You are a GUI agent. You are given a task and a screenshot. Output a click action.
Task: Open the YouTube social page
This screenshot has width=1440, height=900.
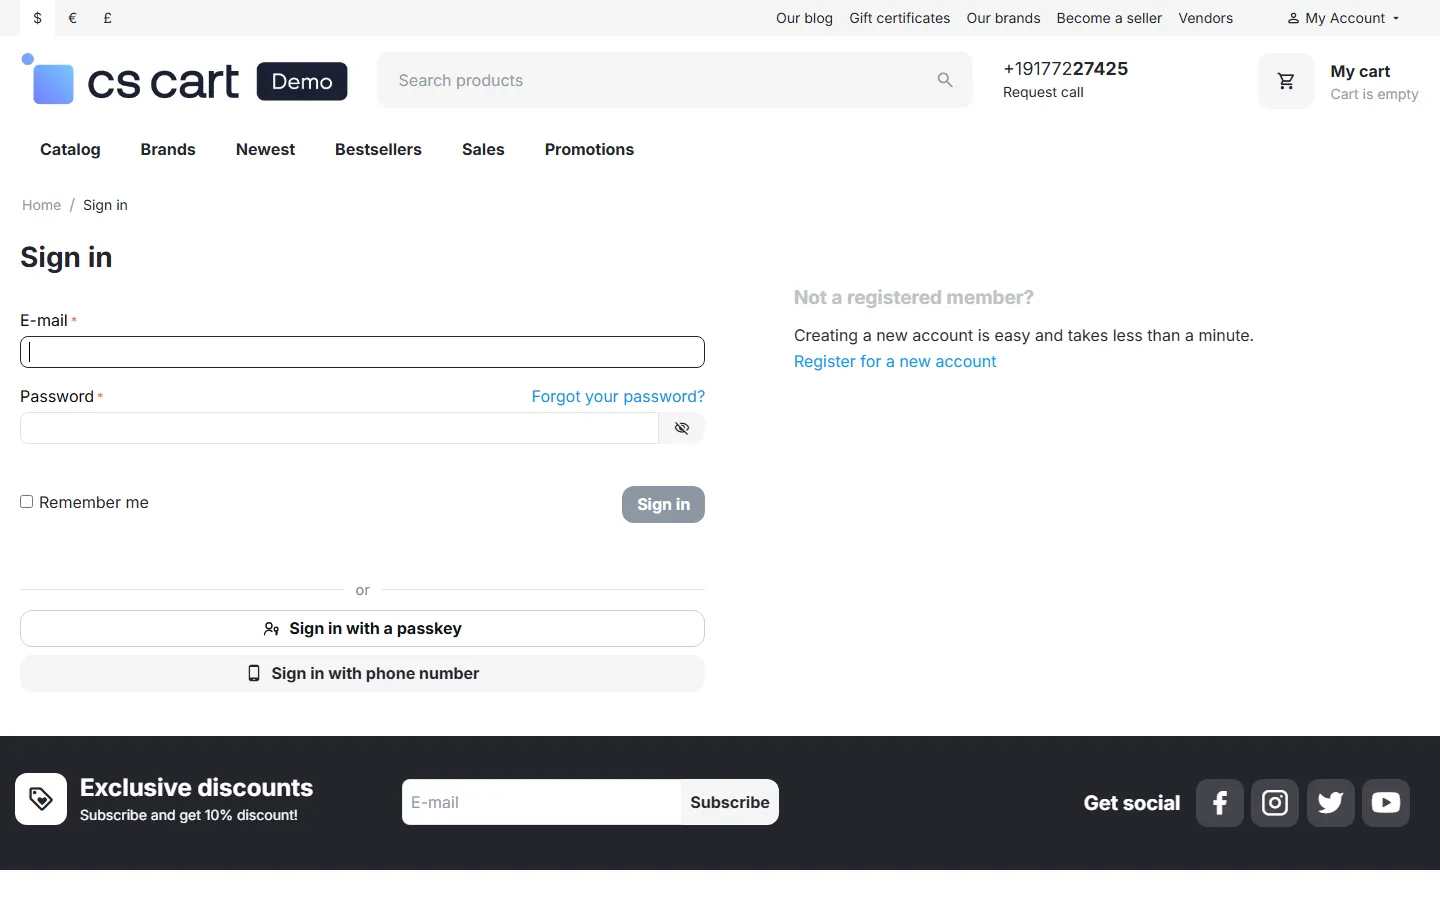[1386, 803]
